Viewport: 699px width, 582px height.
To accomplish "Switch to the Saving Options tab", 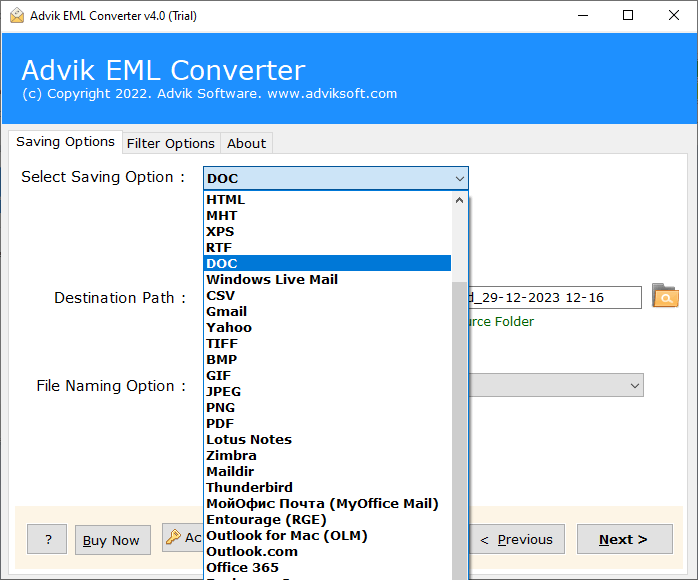I will point(65,142).
